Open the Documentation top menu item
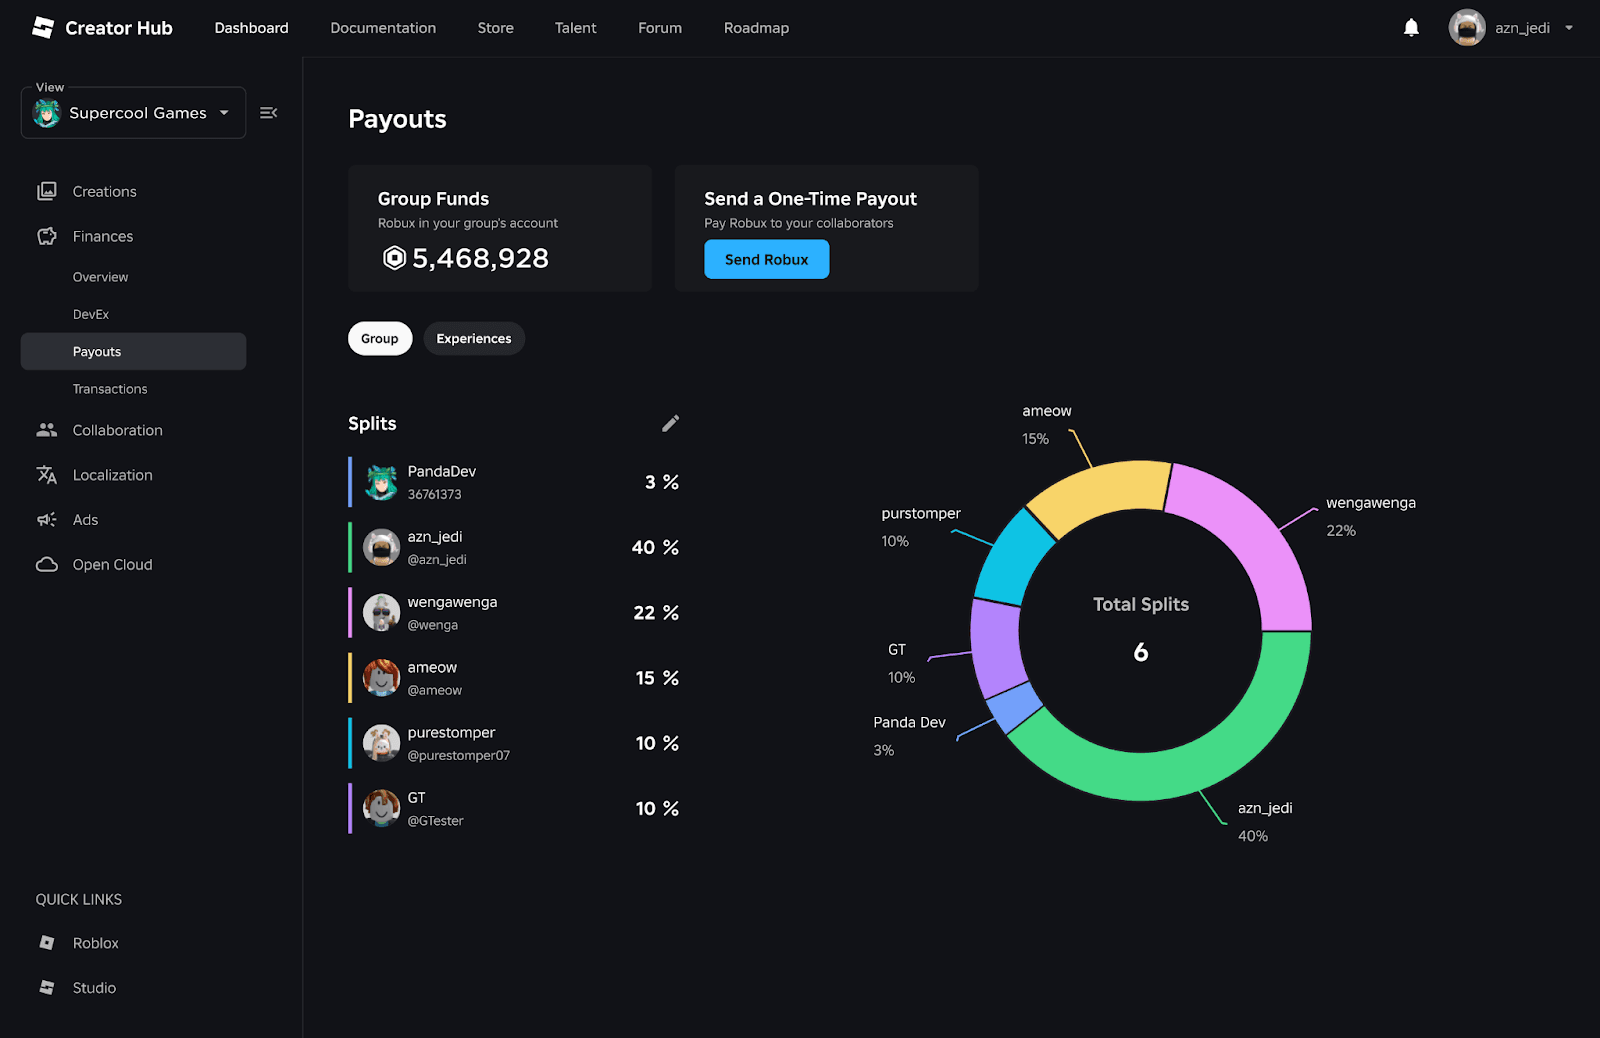The width and height of the screenshot is (1600, 1038). [x=383, y=28]
